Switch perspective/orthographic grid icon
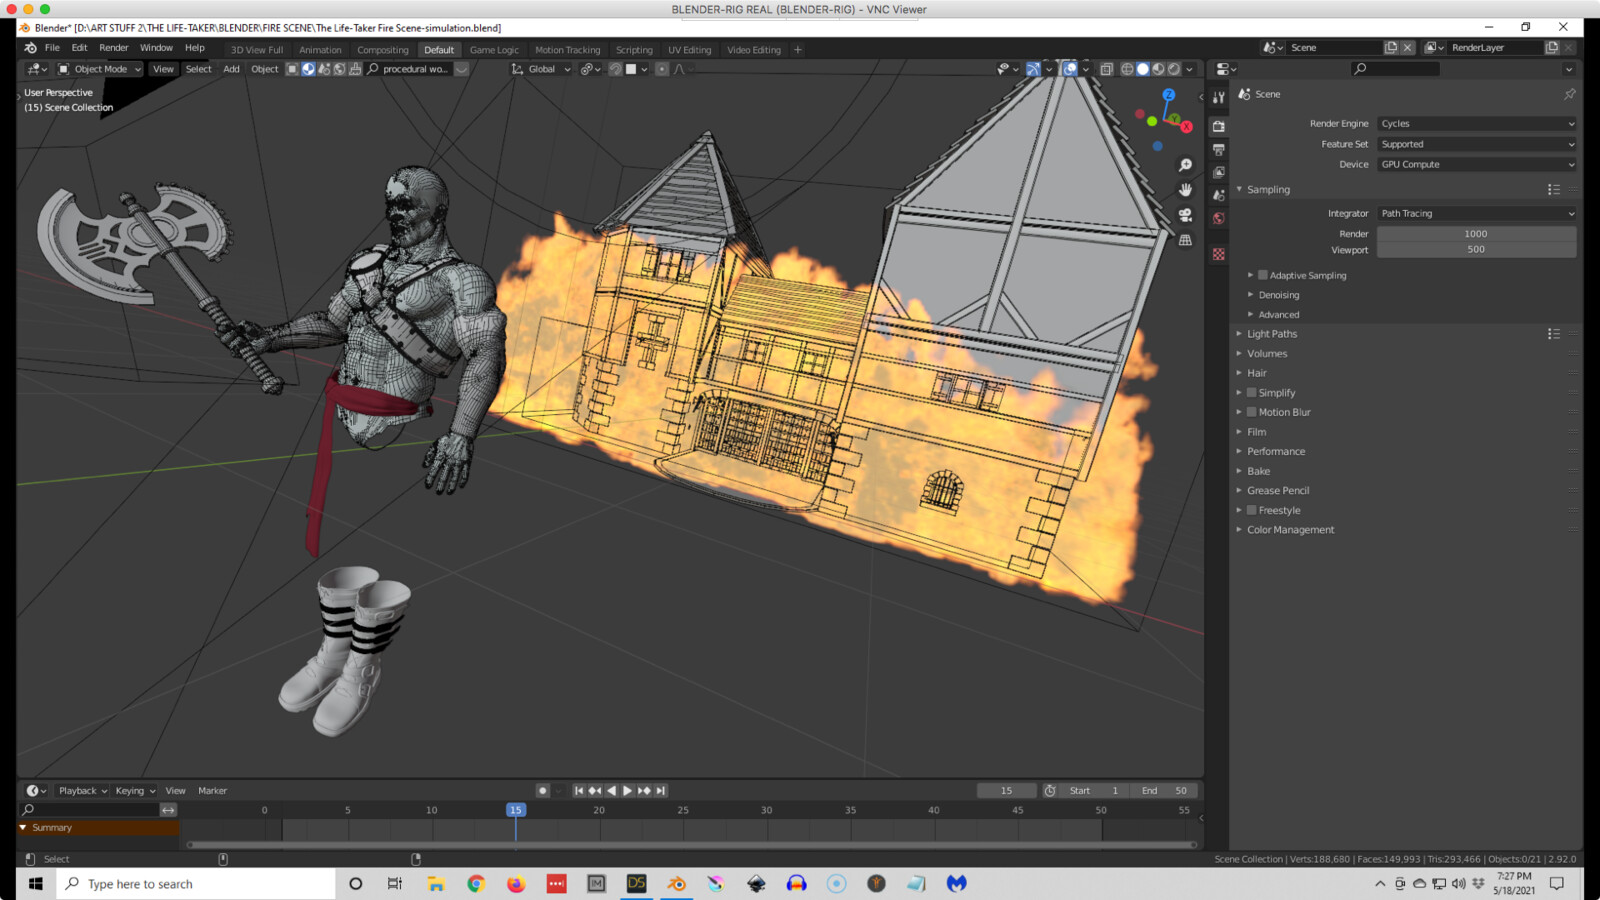This screenshot has width=1600, height=900. pyautogui.click(x=1185, y=240)
